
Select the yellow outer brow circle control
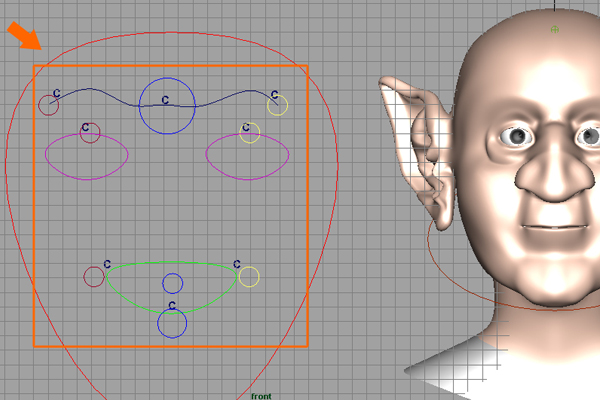click(277, 105)
